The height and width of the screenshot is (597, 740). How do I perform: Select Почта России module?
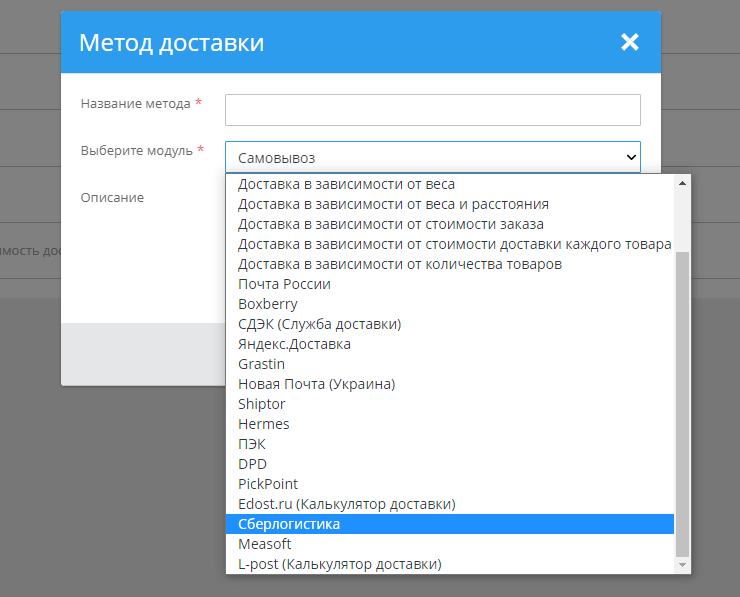pyautogui.click(x=284, y=284)
